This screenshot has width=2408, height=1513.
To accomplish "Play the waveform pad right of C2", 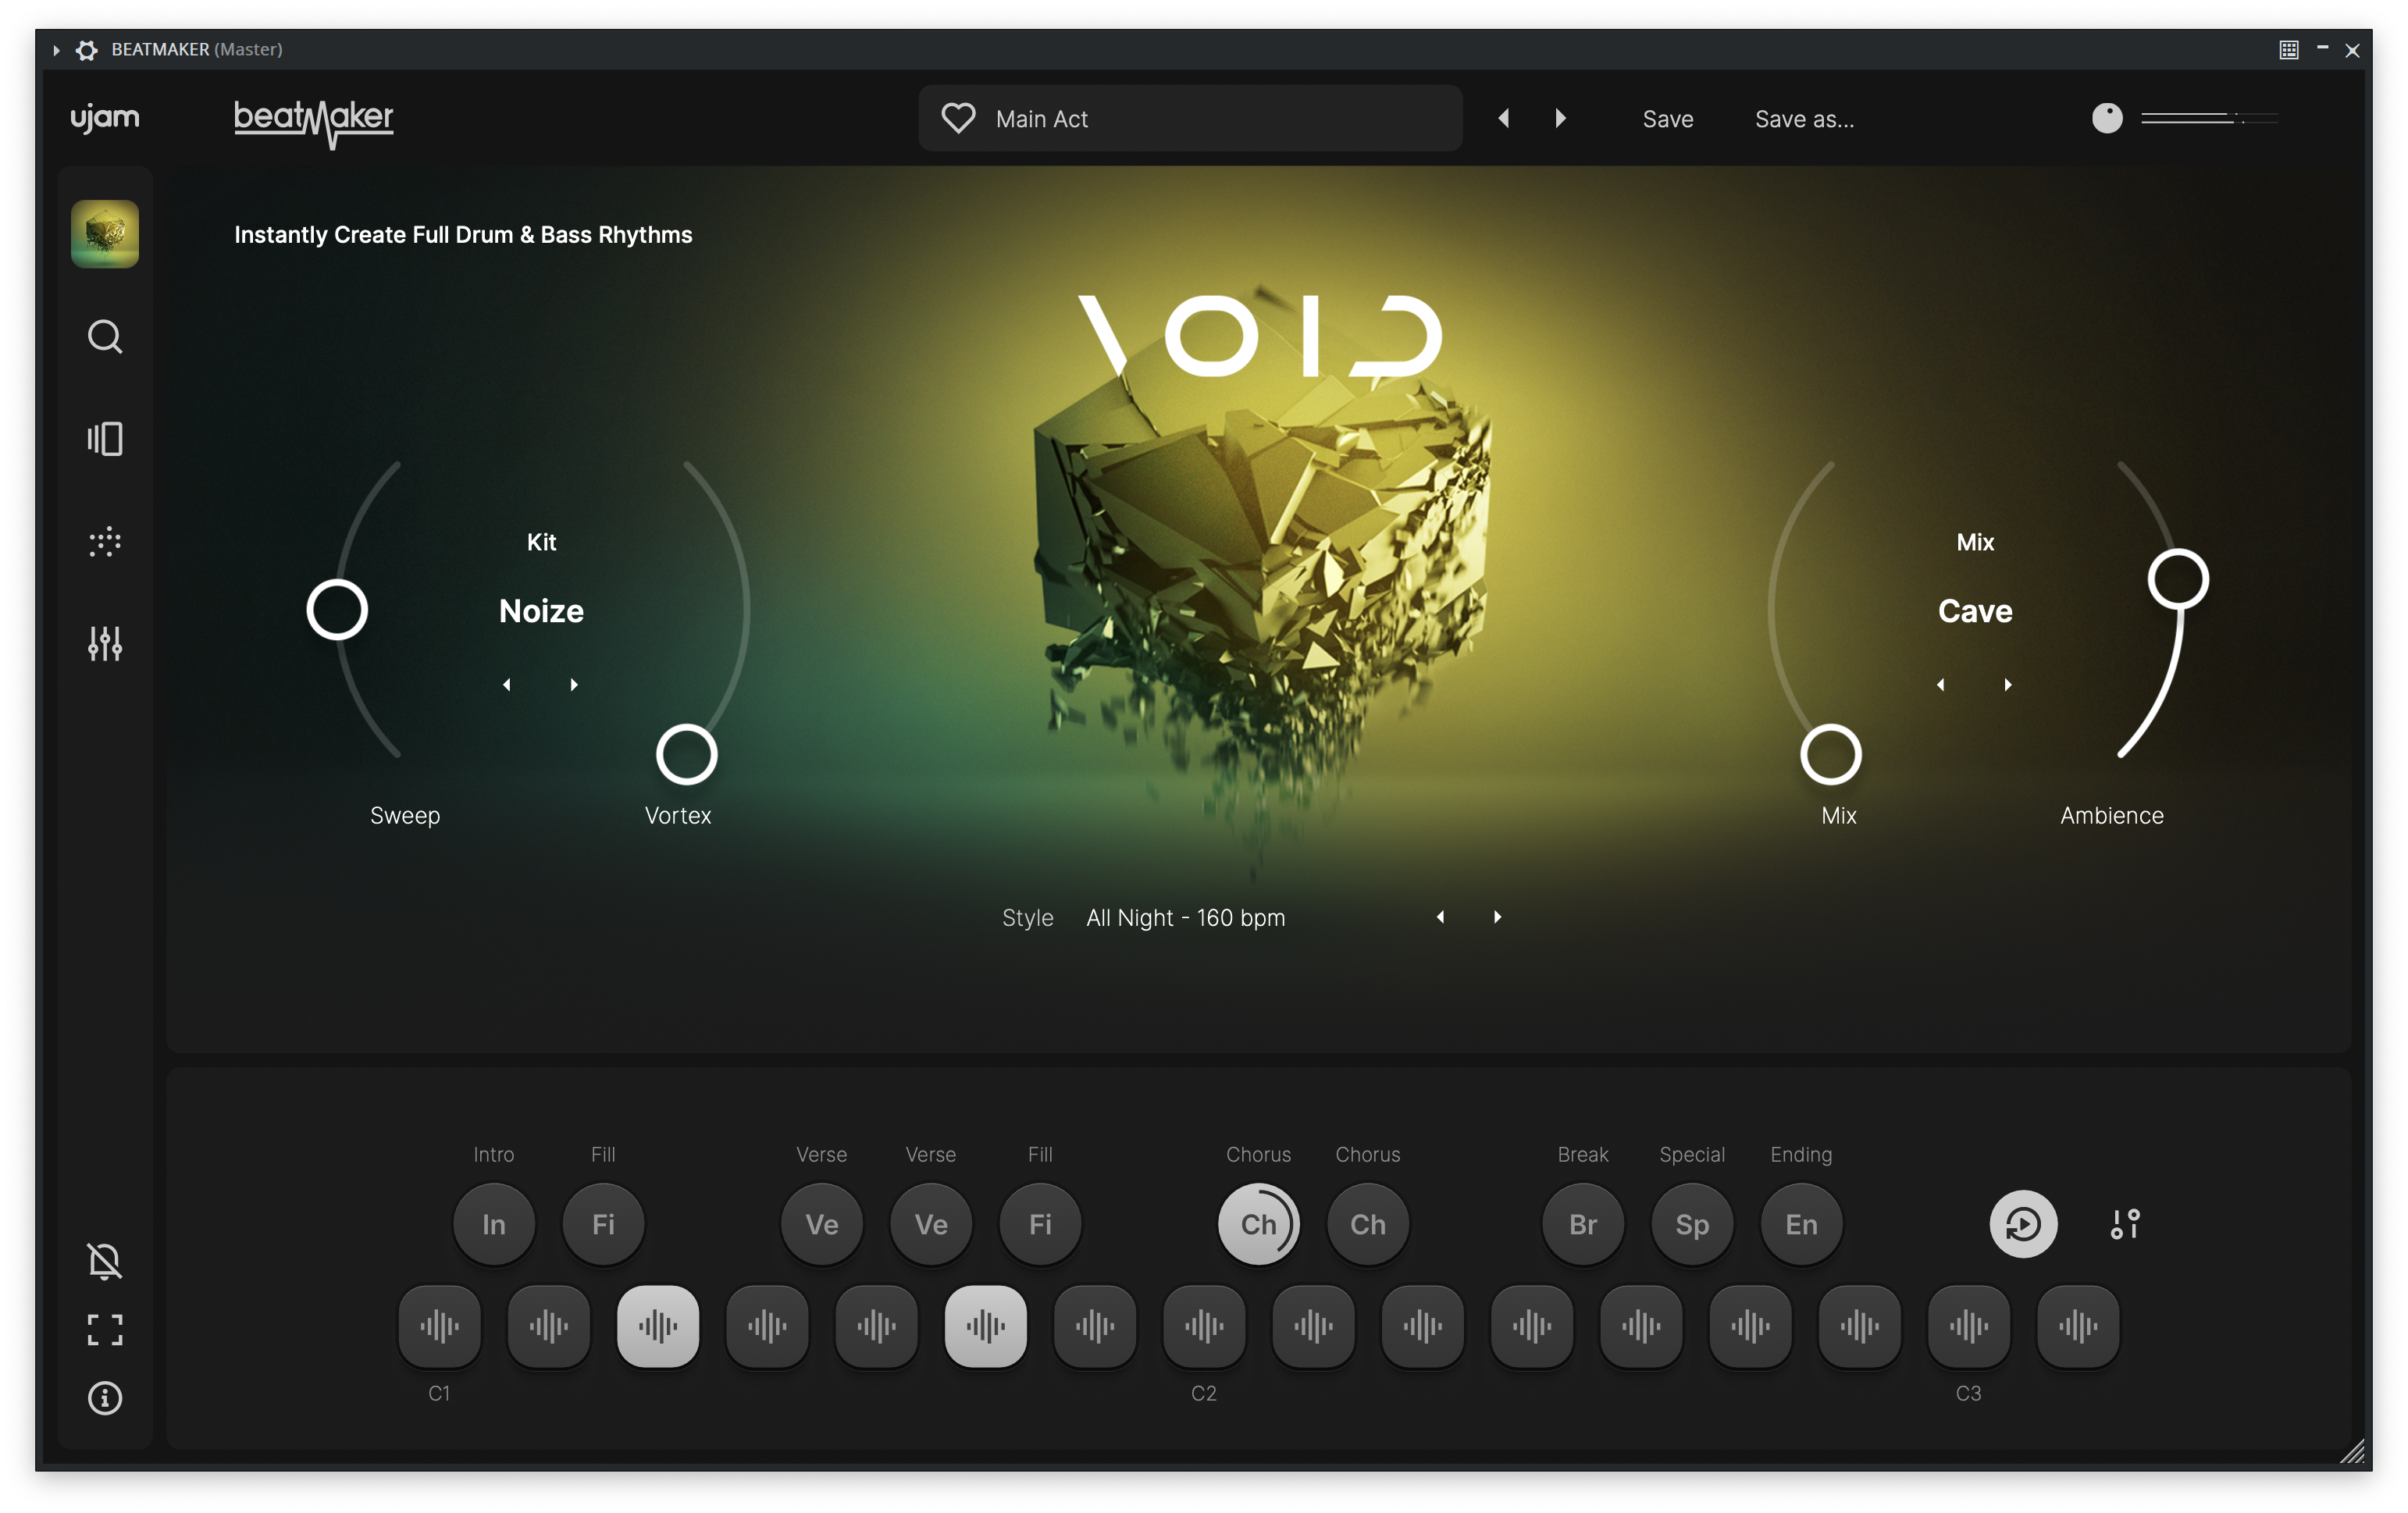I will click(x=1313, y=1327).
